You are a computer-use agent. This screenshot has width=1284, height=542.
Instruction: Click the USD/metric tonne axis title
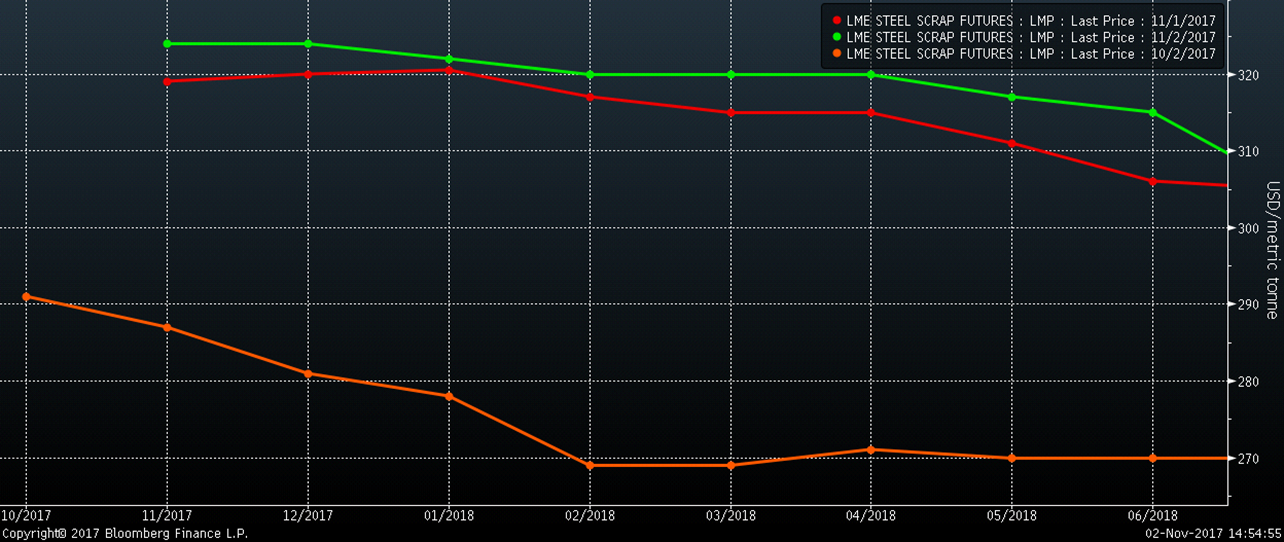(x=1273, y=250)
